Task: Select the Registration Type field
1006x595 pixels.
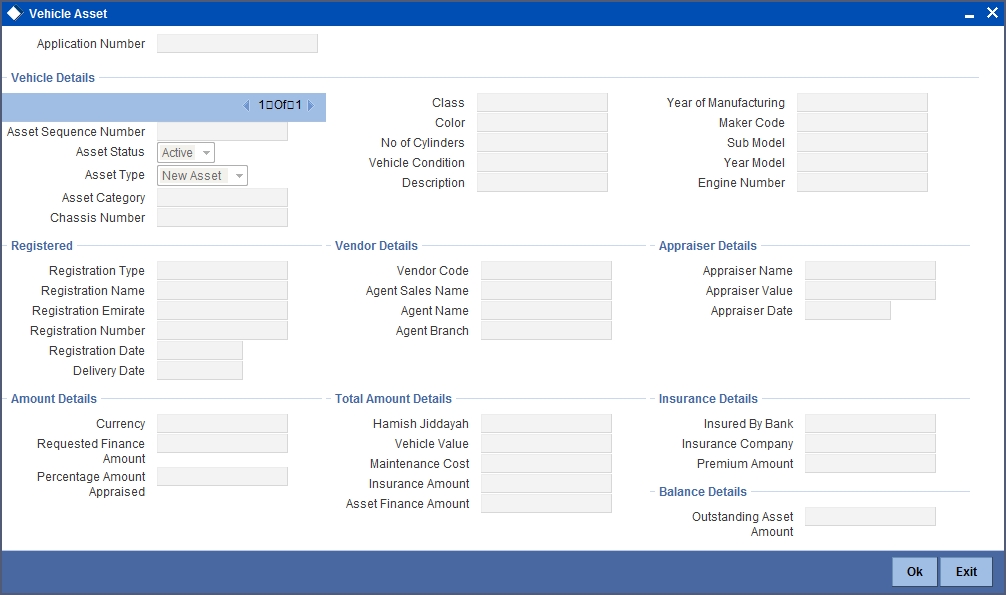Action: 222,271
